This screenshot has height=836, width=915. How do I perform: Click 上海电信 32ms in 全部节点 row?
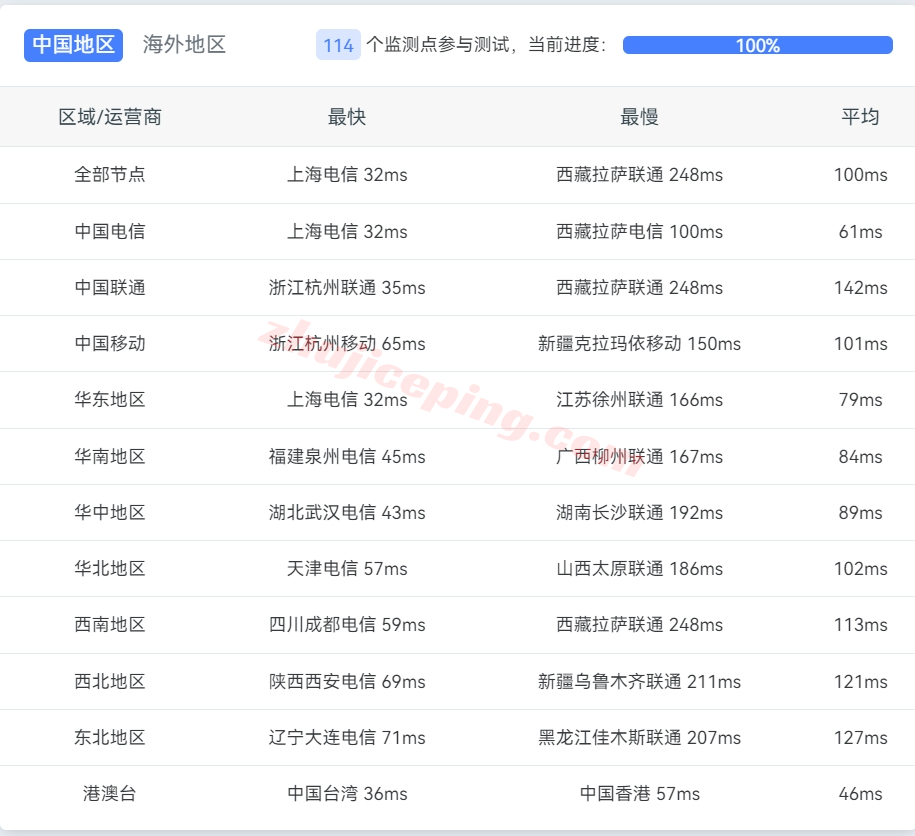tap(347, 174)
